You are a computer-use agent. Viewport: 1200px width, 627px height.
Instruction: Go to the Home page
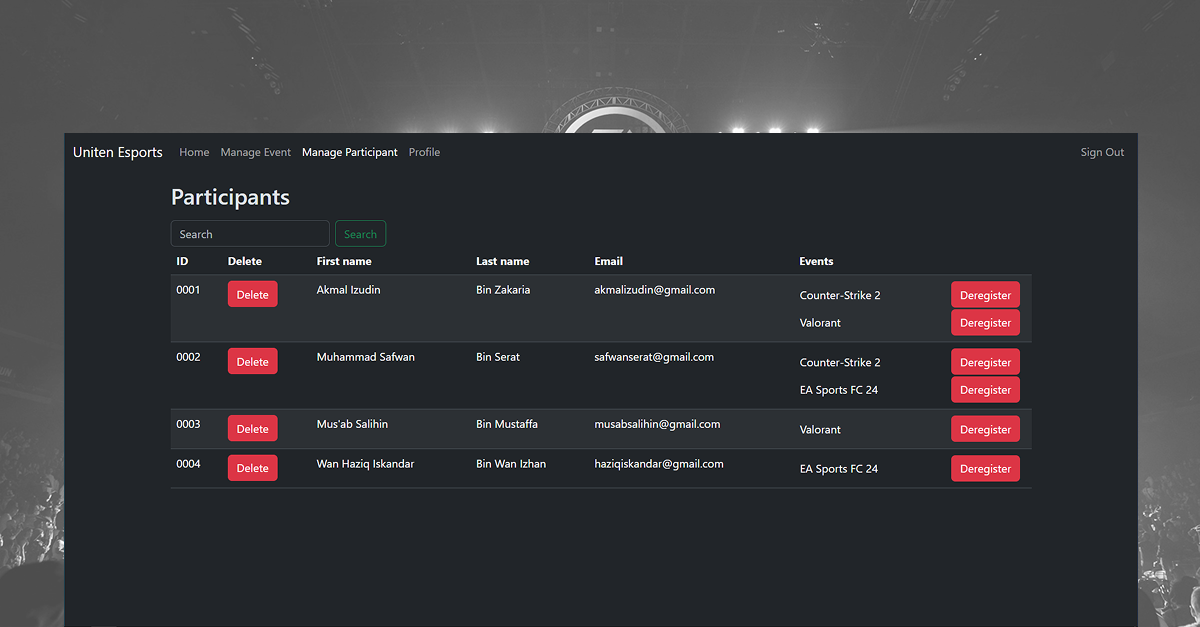coord(194,152)
